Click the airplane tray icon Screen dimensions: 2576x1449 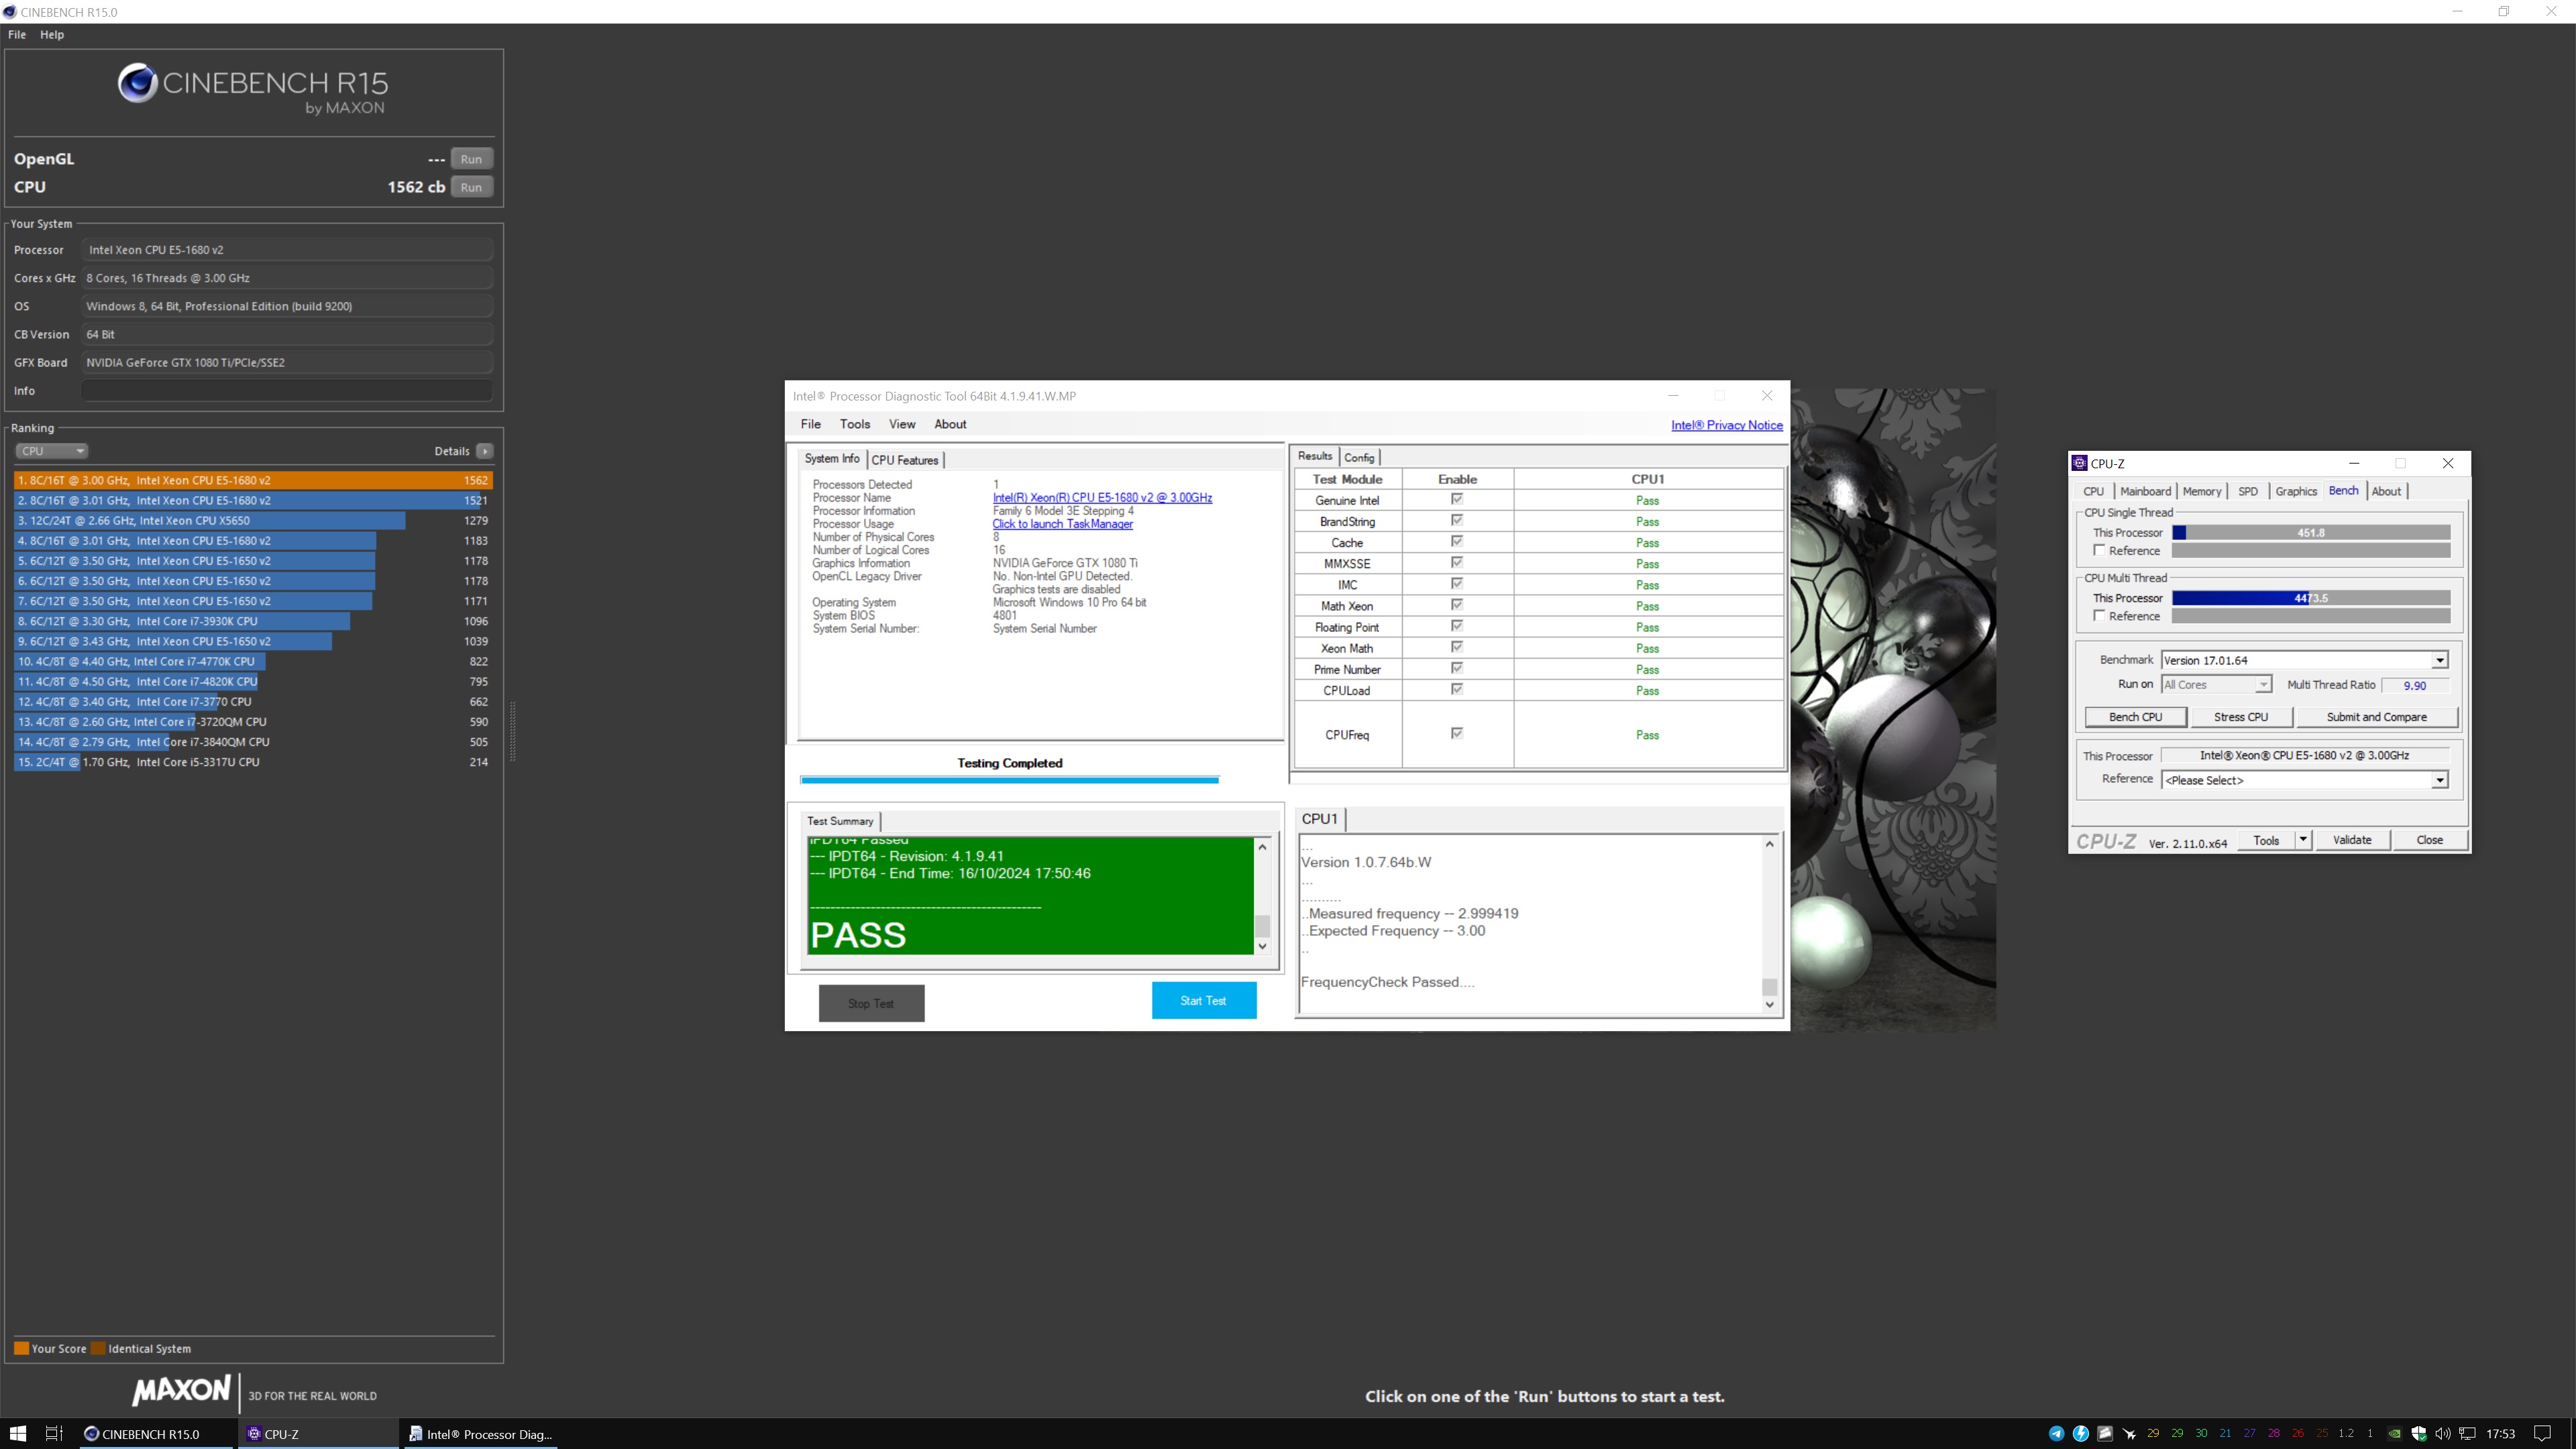pyautogui.click(x=2129, y=1433)
